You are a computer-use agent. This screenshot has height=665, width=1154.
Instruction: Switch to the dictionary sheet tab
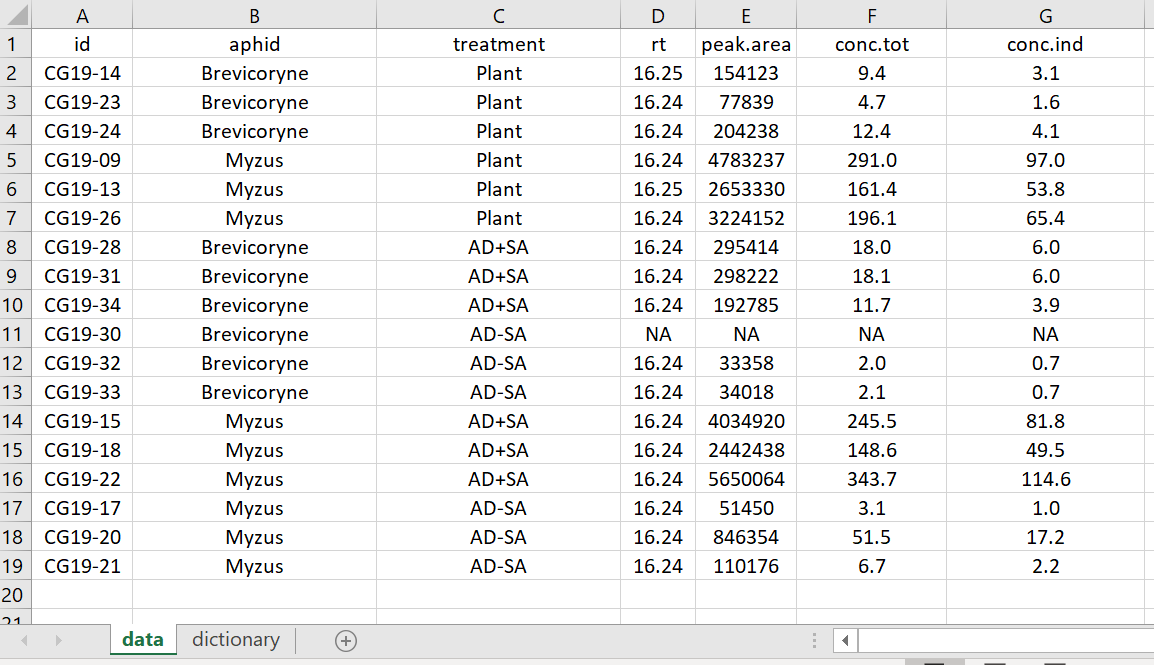(x=236, y=640)
